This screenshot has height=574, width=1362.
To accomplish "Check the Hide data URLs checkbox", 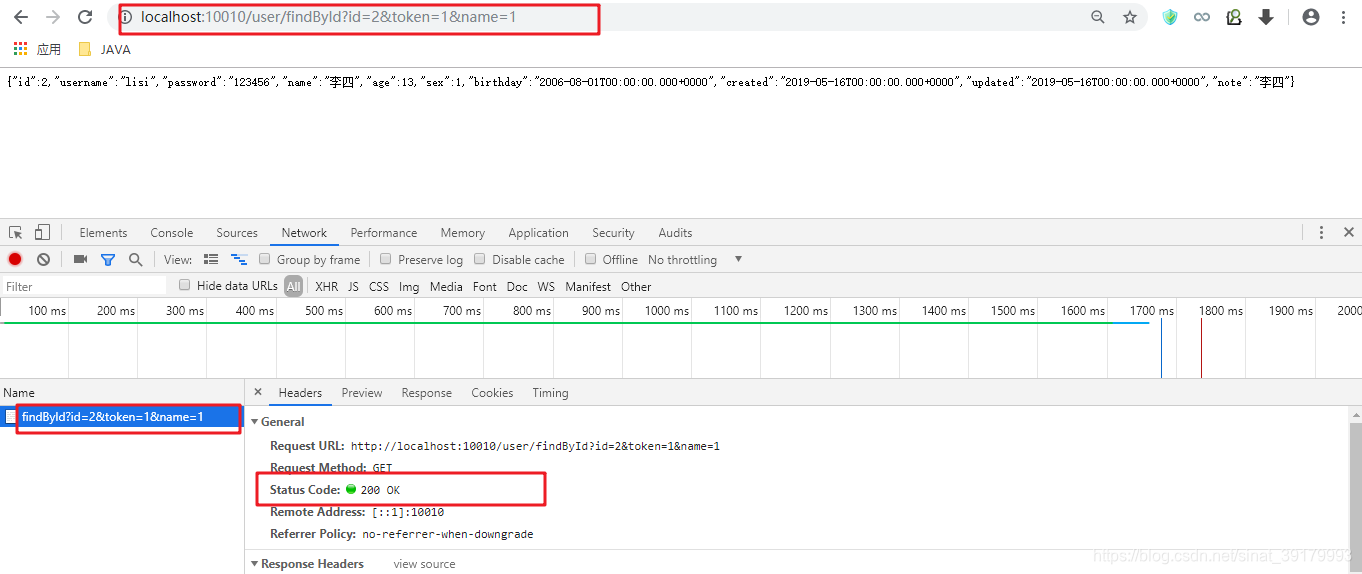I will click(x=184, y=285).
